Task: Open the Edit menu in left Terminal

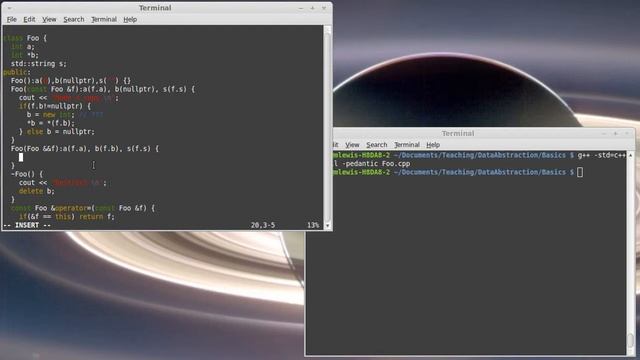Action: 29,19
